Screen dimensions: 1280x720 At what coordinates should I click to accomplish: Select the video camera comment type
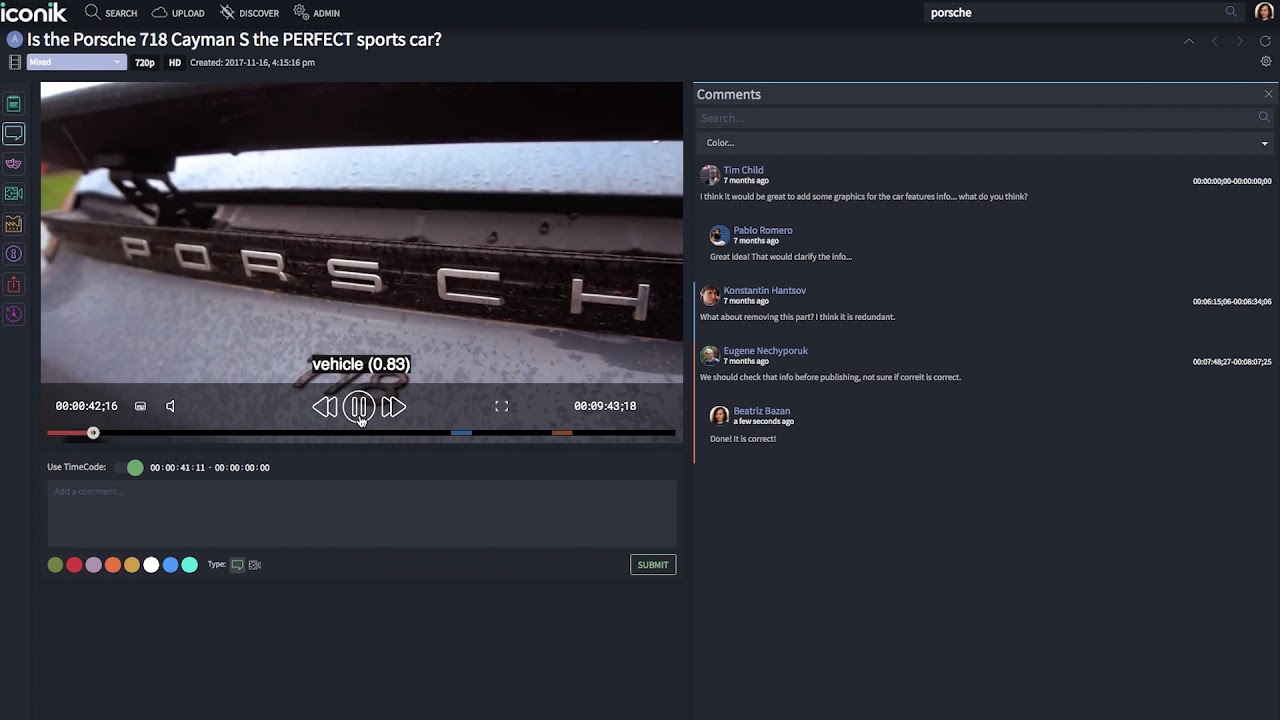255,565
